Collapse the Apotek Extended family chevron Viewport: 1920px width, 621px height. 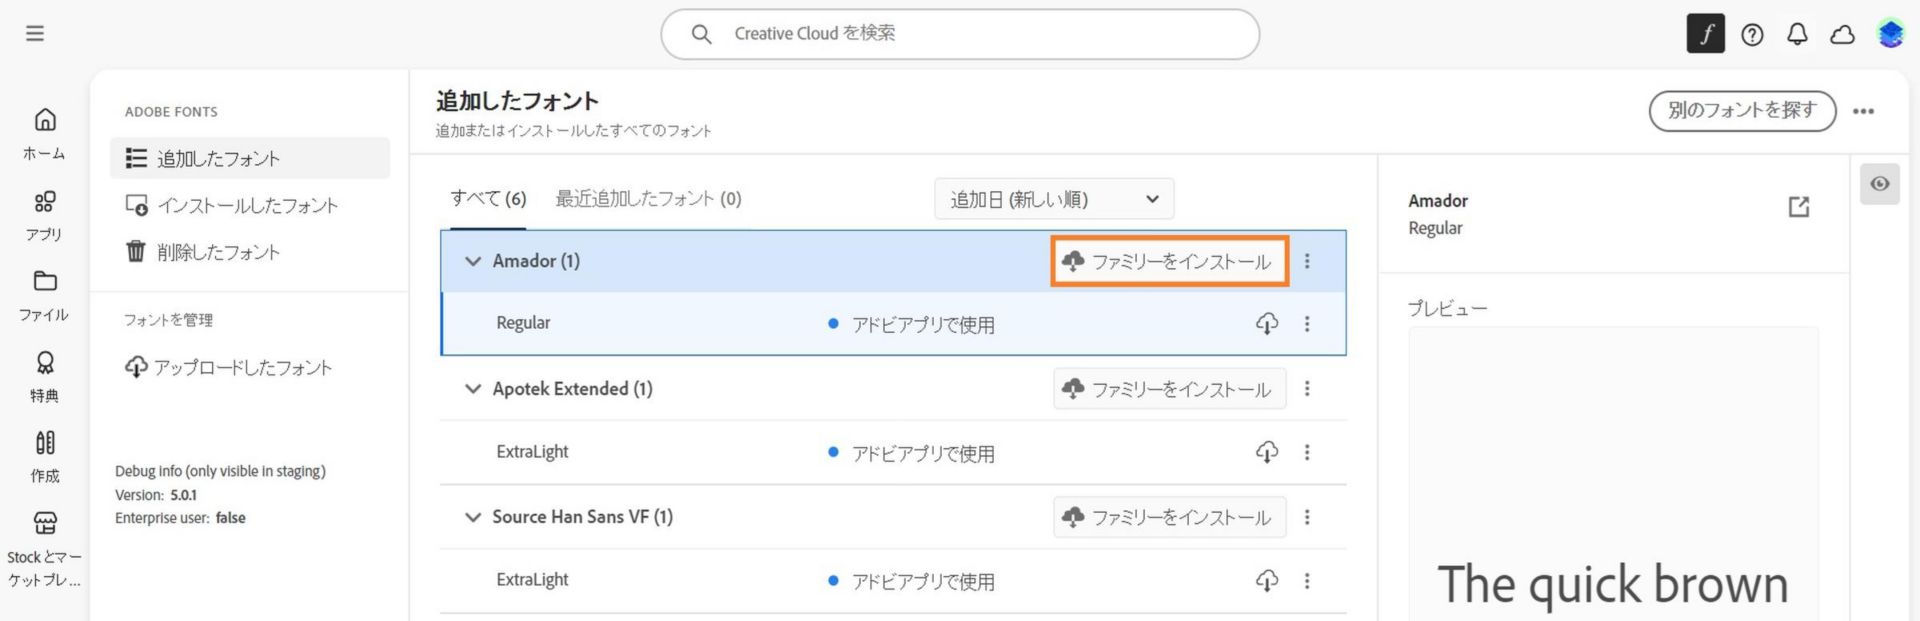click(x=473, y=389)
